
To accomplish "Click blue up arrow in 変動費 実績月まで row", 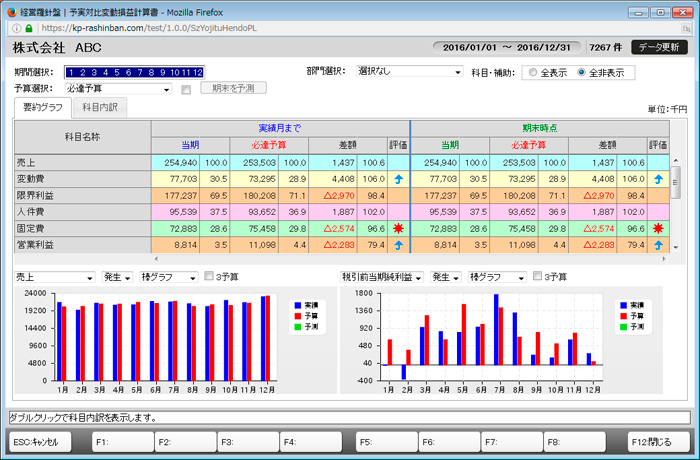I will click(399, 179).
